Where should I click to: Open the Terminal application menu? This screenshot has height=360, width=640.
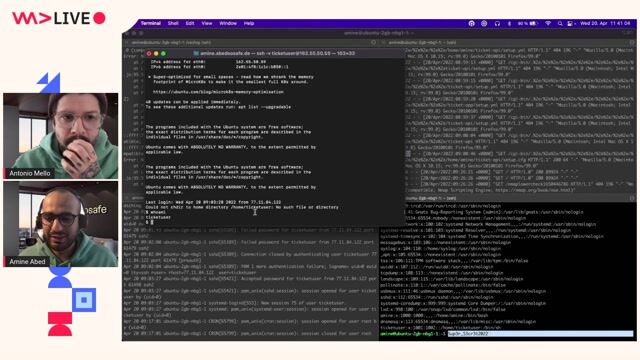pos(151,23)
